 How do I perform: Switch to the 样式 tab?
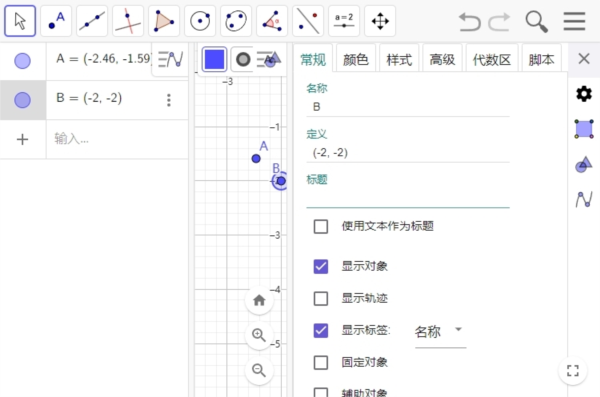[399, 60]
